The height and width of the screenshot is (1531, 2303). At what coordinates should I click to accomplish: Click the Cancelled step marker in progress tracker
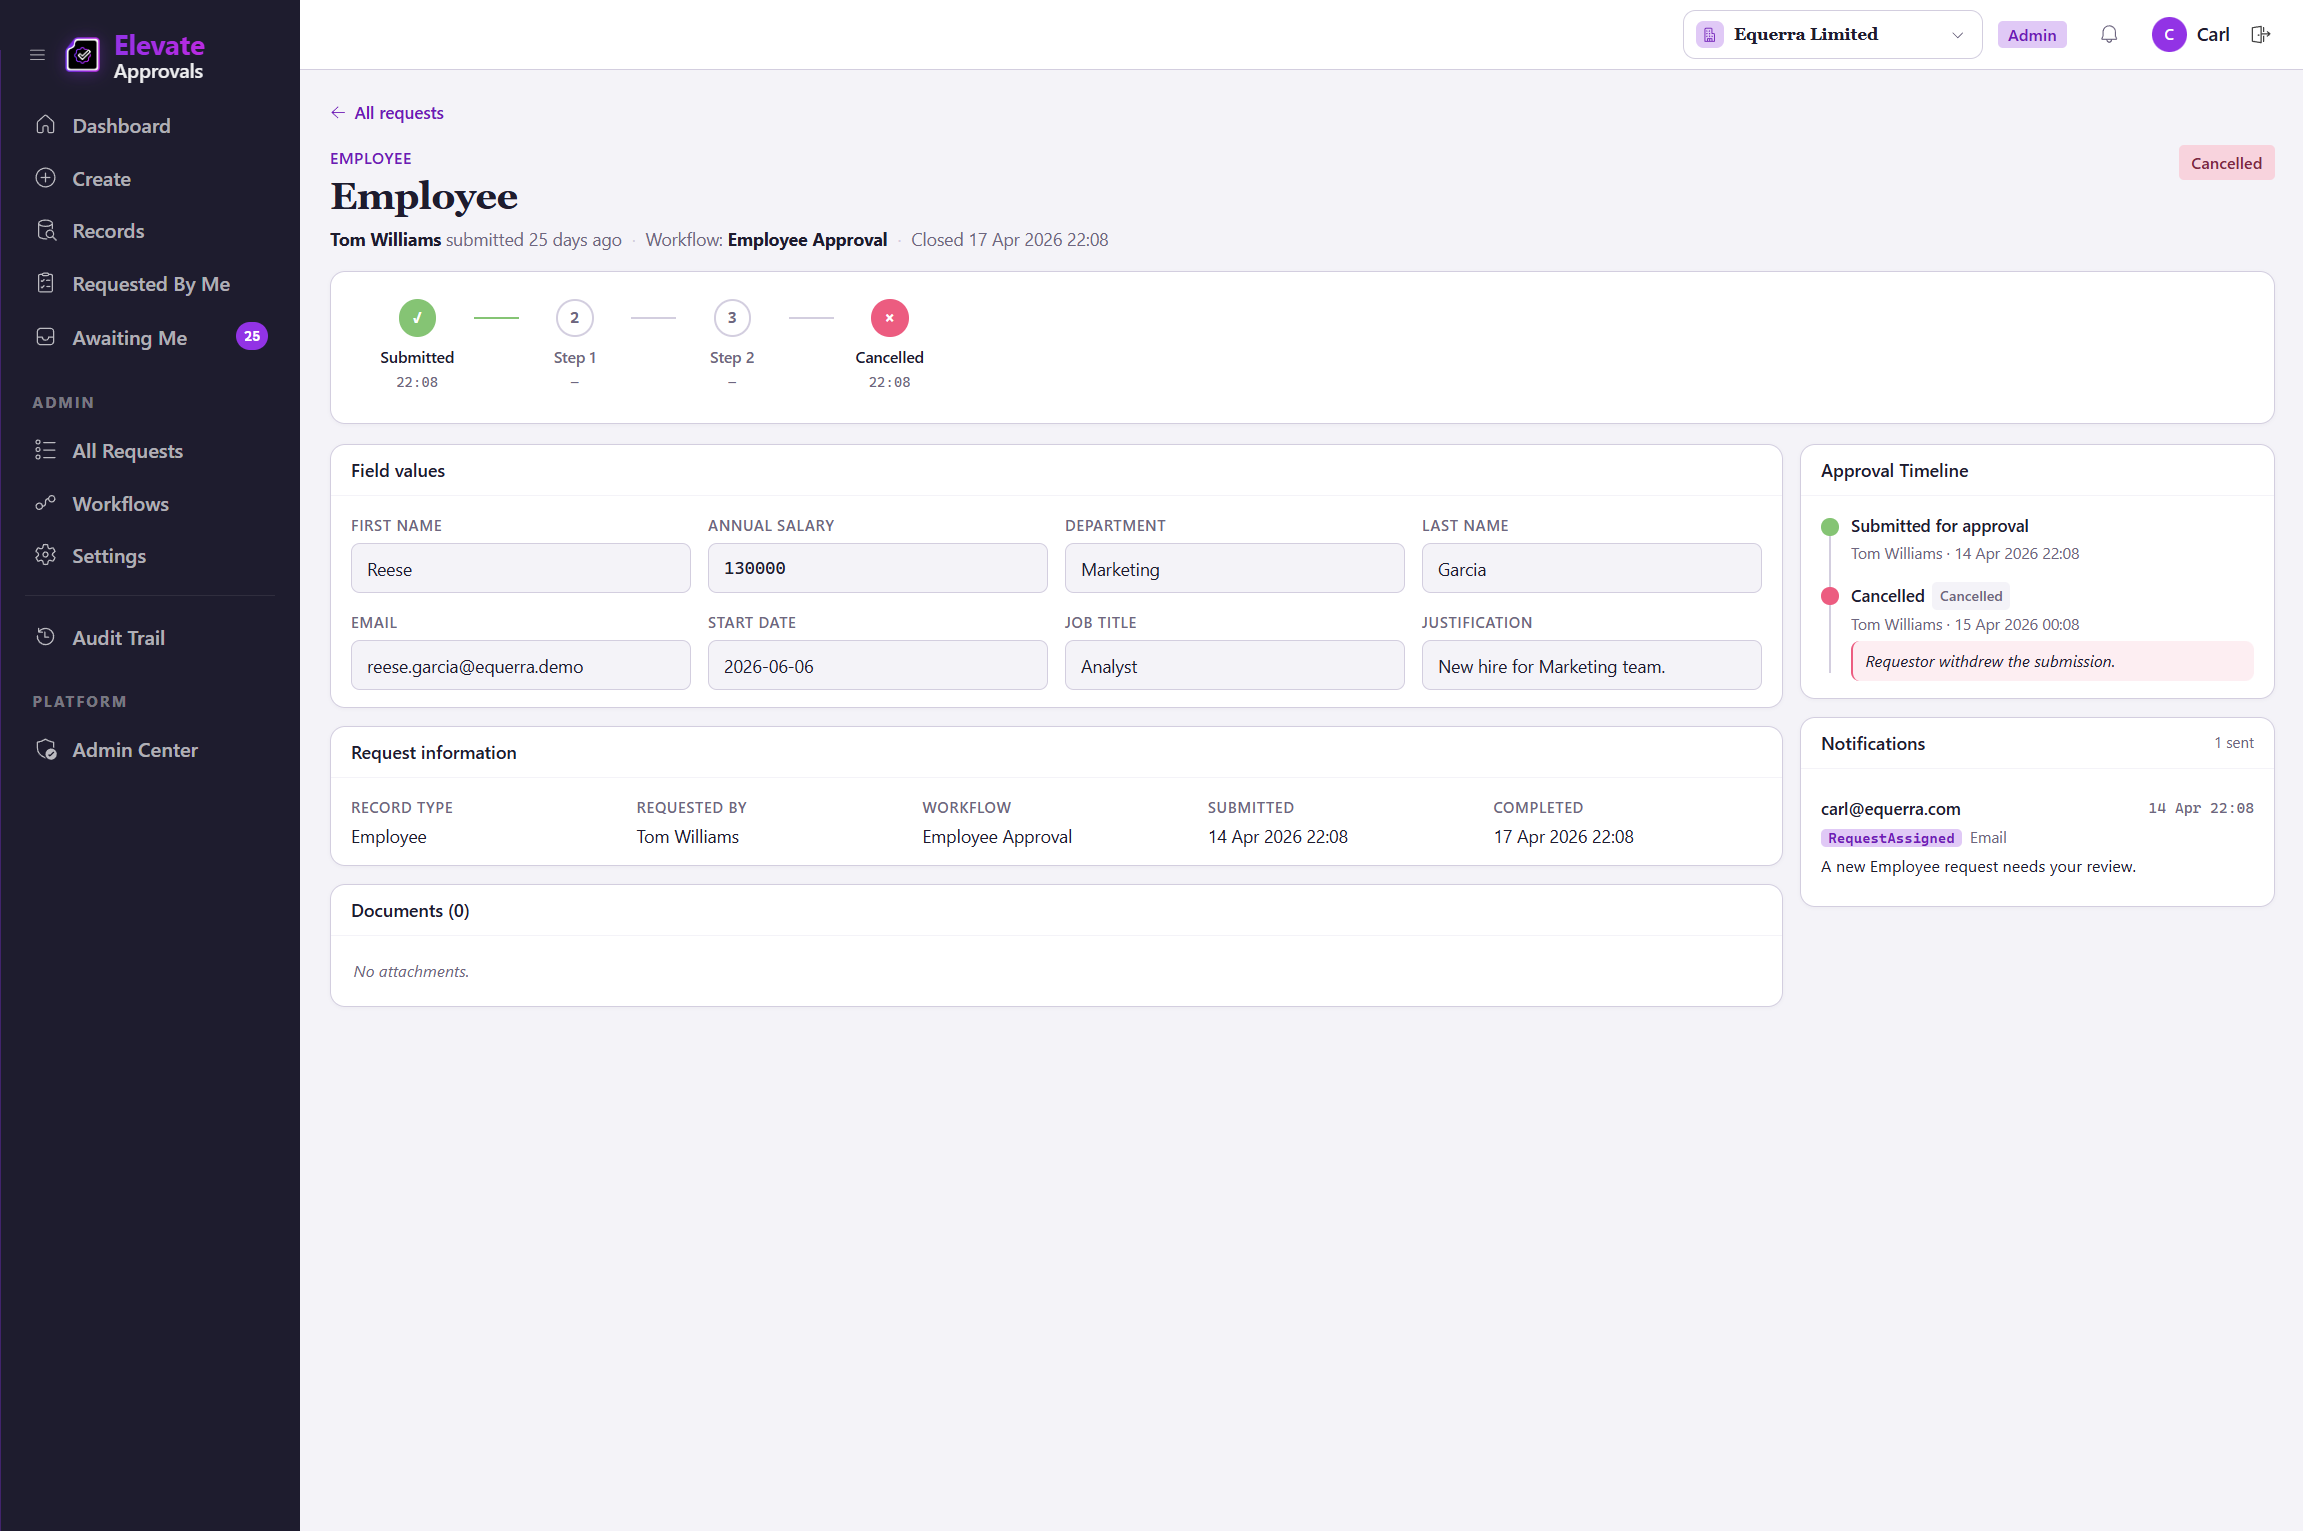coord(889,318)
